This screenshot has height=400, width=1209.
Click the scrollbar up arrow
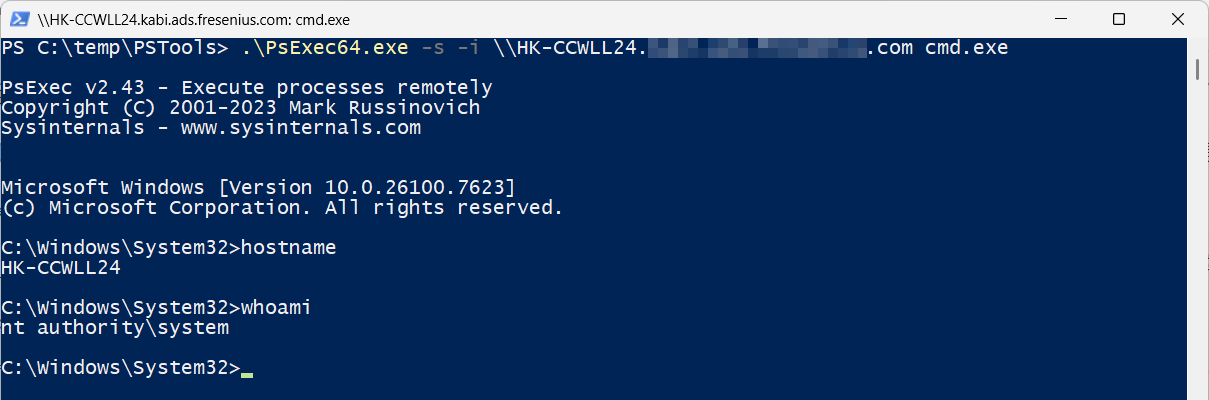pos(1198,45)
